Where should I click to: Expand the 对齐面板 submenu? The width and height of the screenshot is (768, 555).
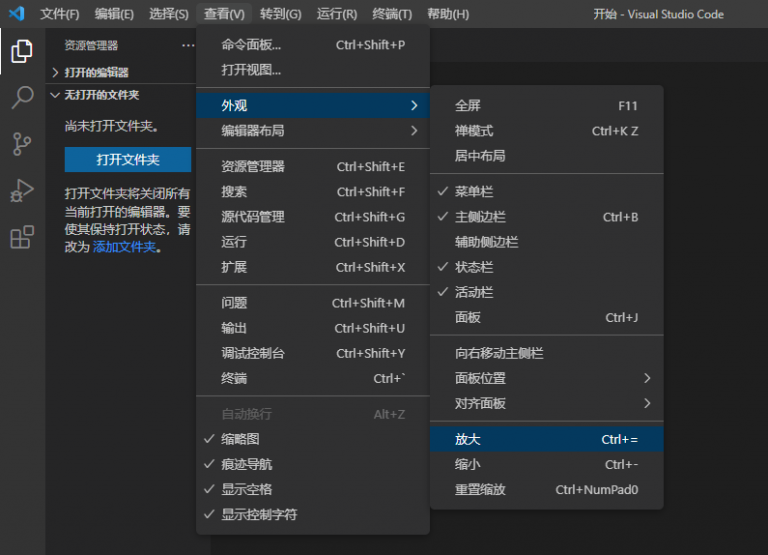click(x=547, y=403)
